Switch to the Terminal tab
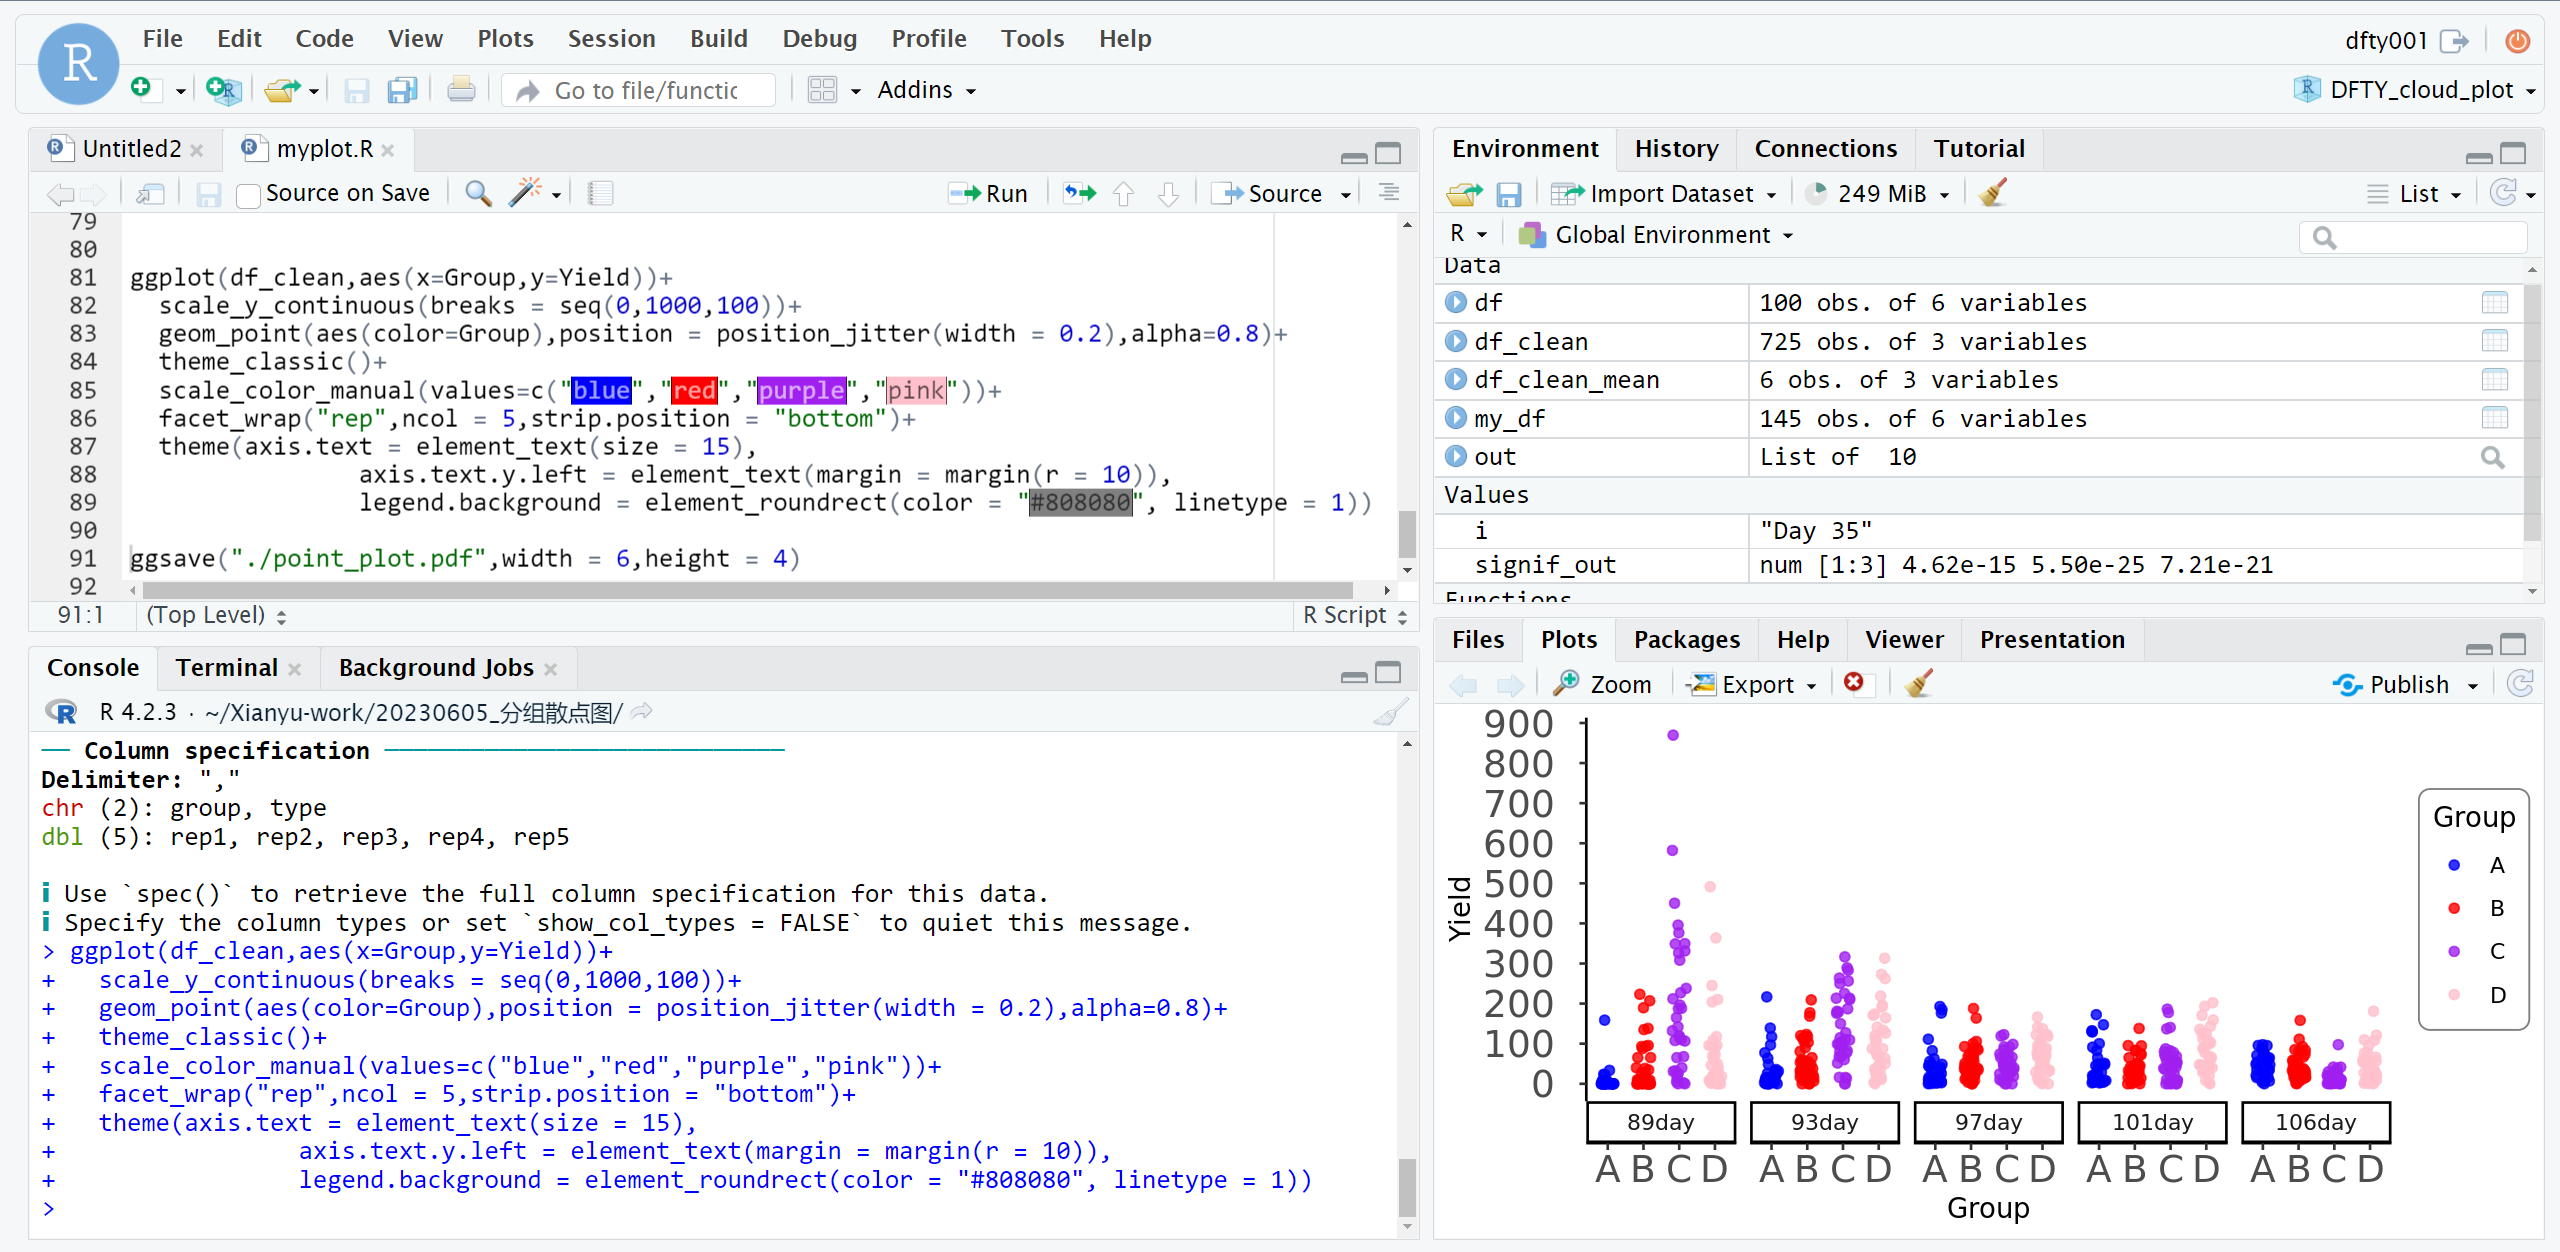The height and width of the screenshot is (1252, 2560). (x=227, y=668)
